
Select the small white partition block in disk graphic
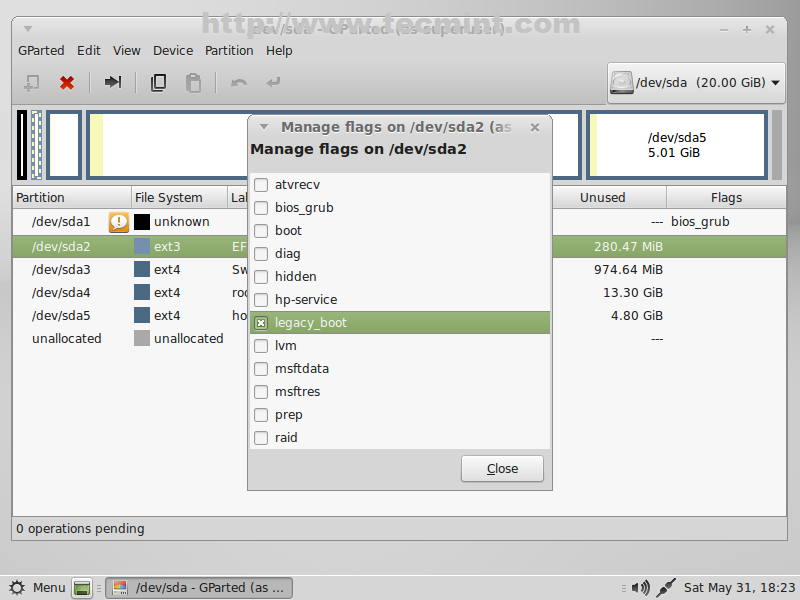click(x=64, y=145)
